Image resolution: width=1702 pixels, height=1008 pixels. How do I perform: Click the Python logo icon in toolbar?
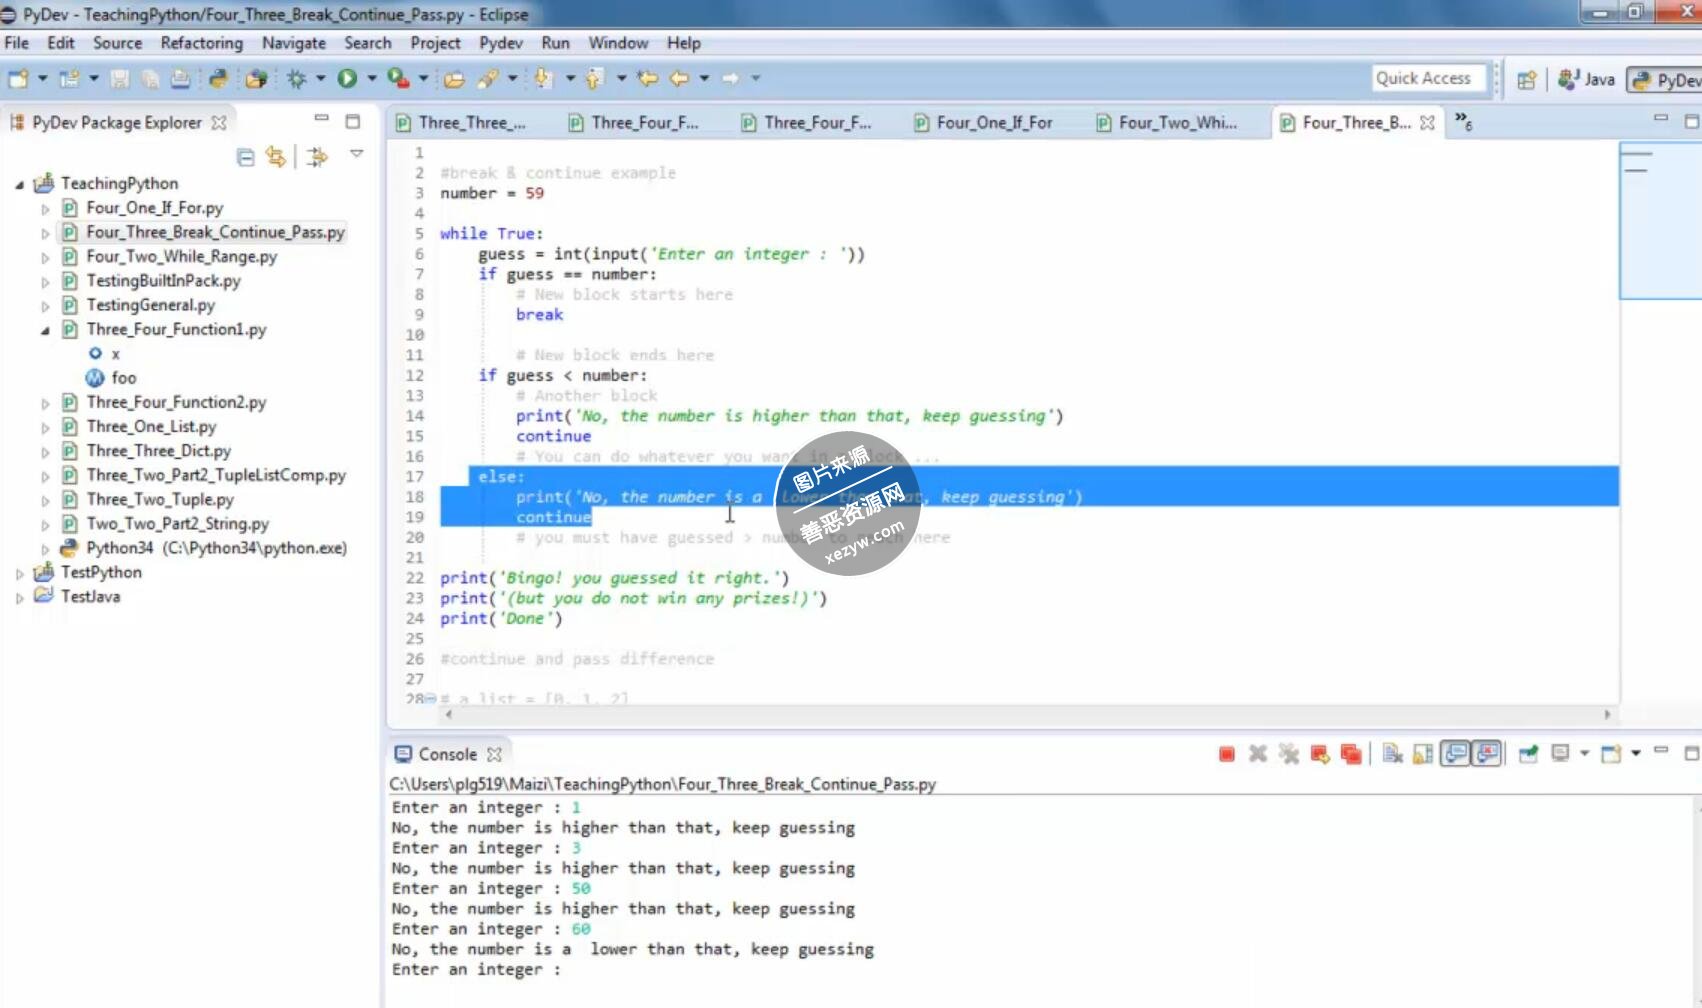coord(218,78)
